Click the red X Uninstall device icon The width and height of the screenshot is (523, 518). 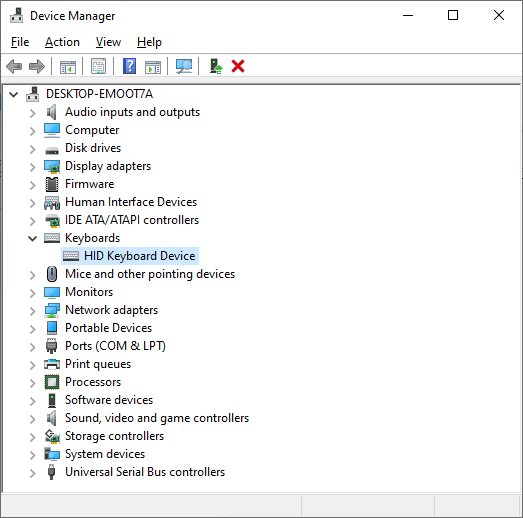[238, 66]
